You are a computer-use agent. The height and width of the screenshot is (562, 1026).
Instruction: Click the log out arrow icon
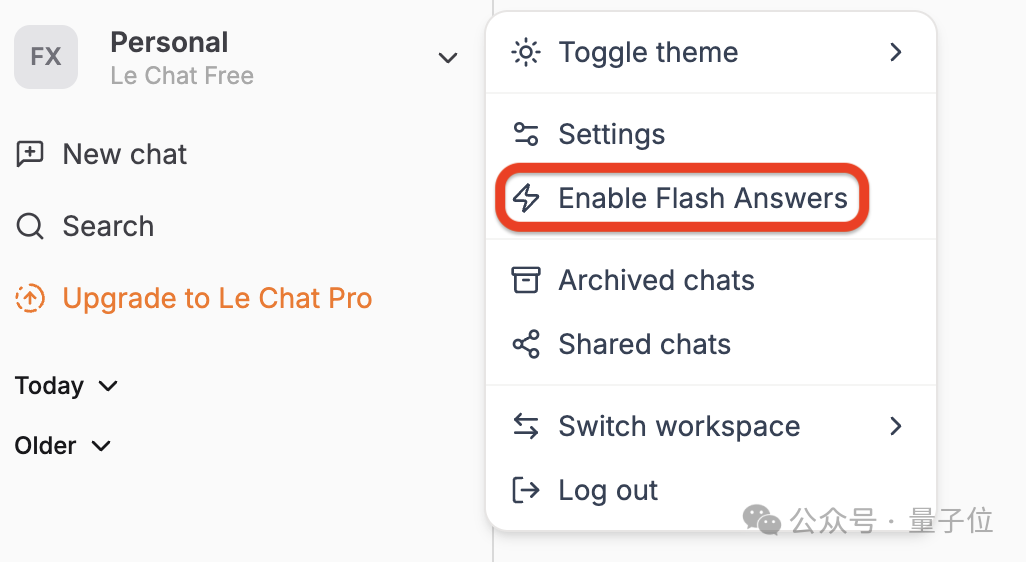pos(525,489)
